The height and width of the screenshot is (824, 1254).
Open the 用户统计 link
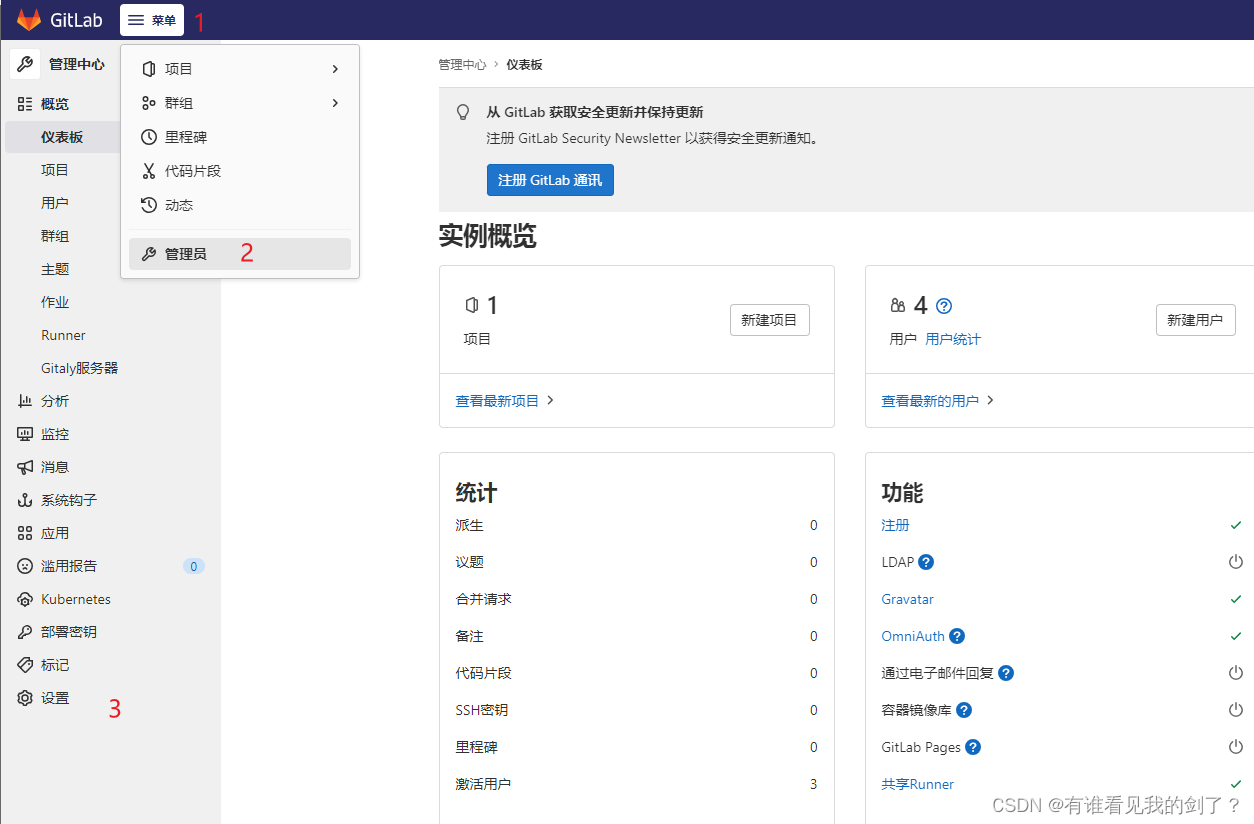953,339
